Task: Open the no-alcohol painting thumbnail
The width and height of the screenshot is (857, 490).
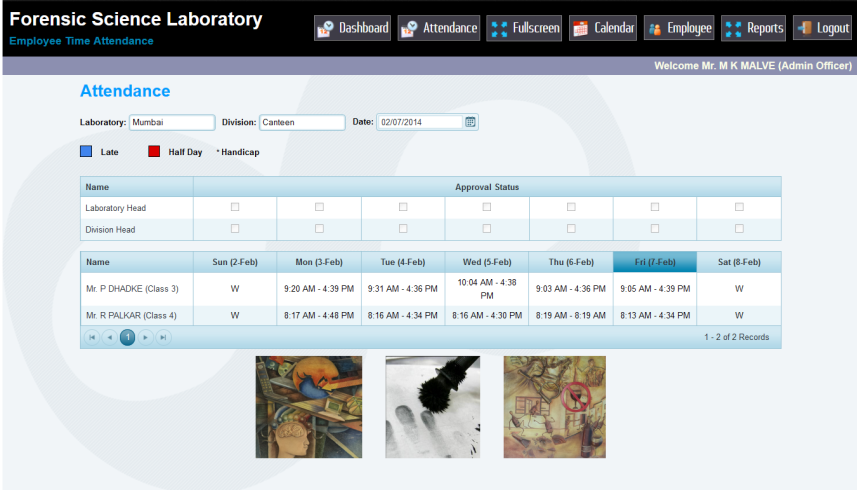Action: pos(555,407)
